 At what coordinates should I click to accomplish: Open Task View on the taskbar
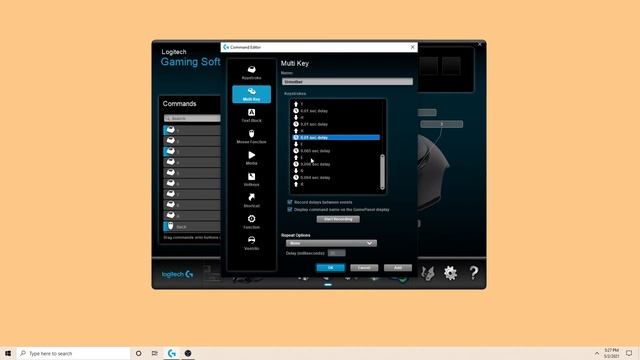pos(155,353)
